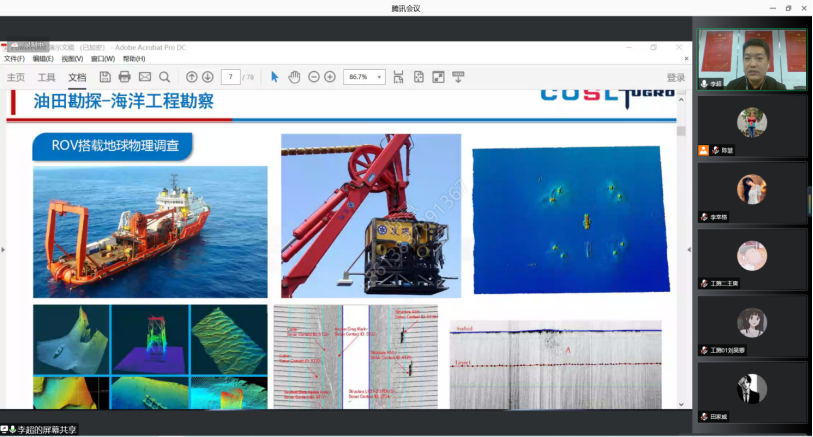Zoom in with the plus icon
813x437 pixels.
tap(330, 77)
